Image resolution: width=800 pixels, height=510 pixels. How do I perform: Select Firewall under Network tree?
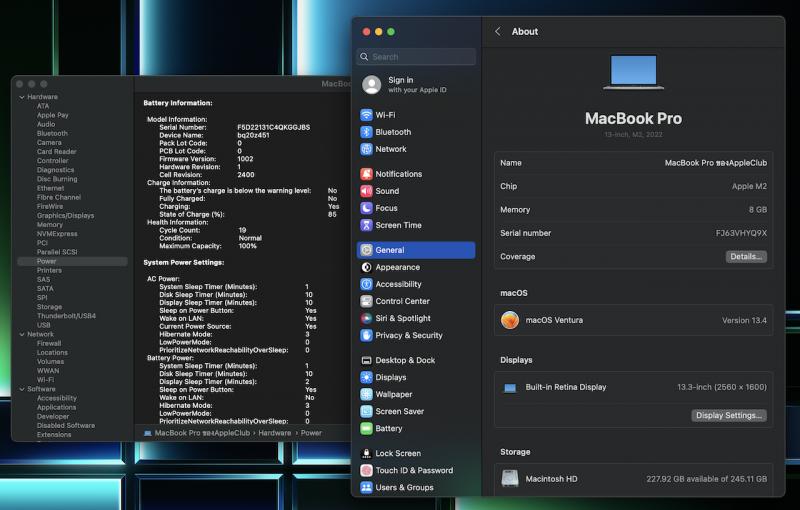[49, 344]
